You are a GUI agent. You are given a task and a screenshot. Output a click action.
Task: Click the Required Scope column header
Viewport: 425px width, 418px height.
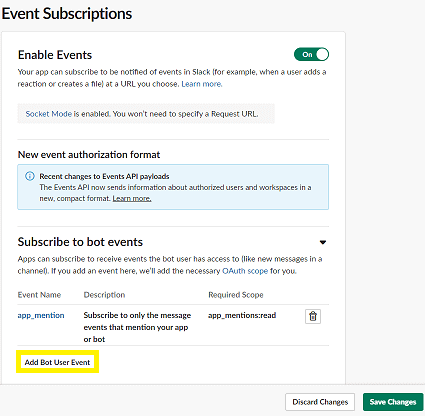click(x=236, y=295)
